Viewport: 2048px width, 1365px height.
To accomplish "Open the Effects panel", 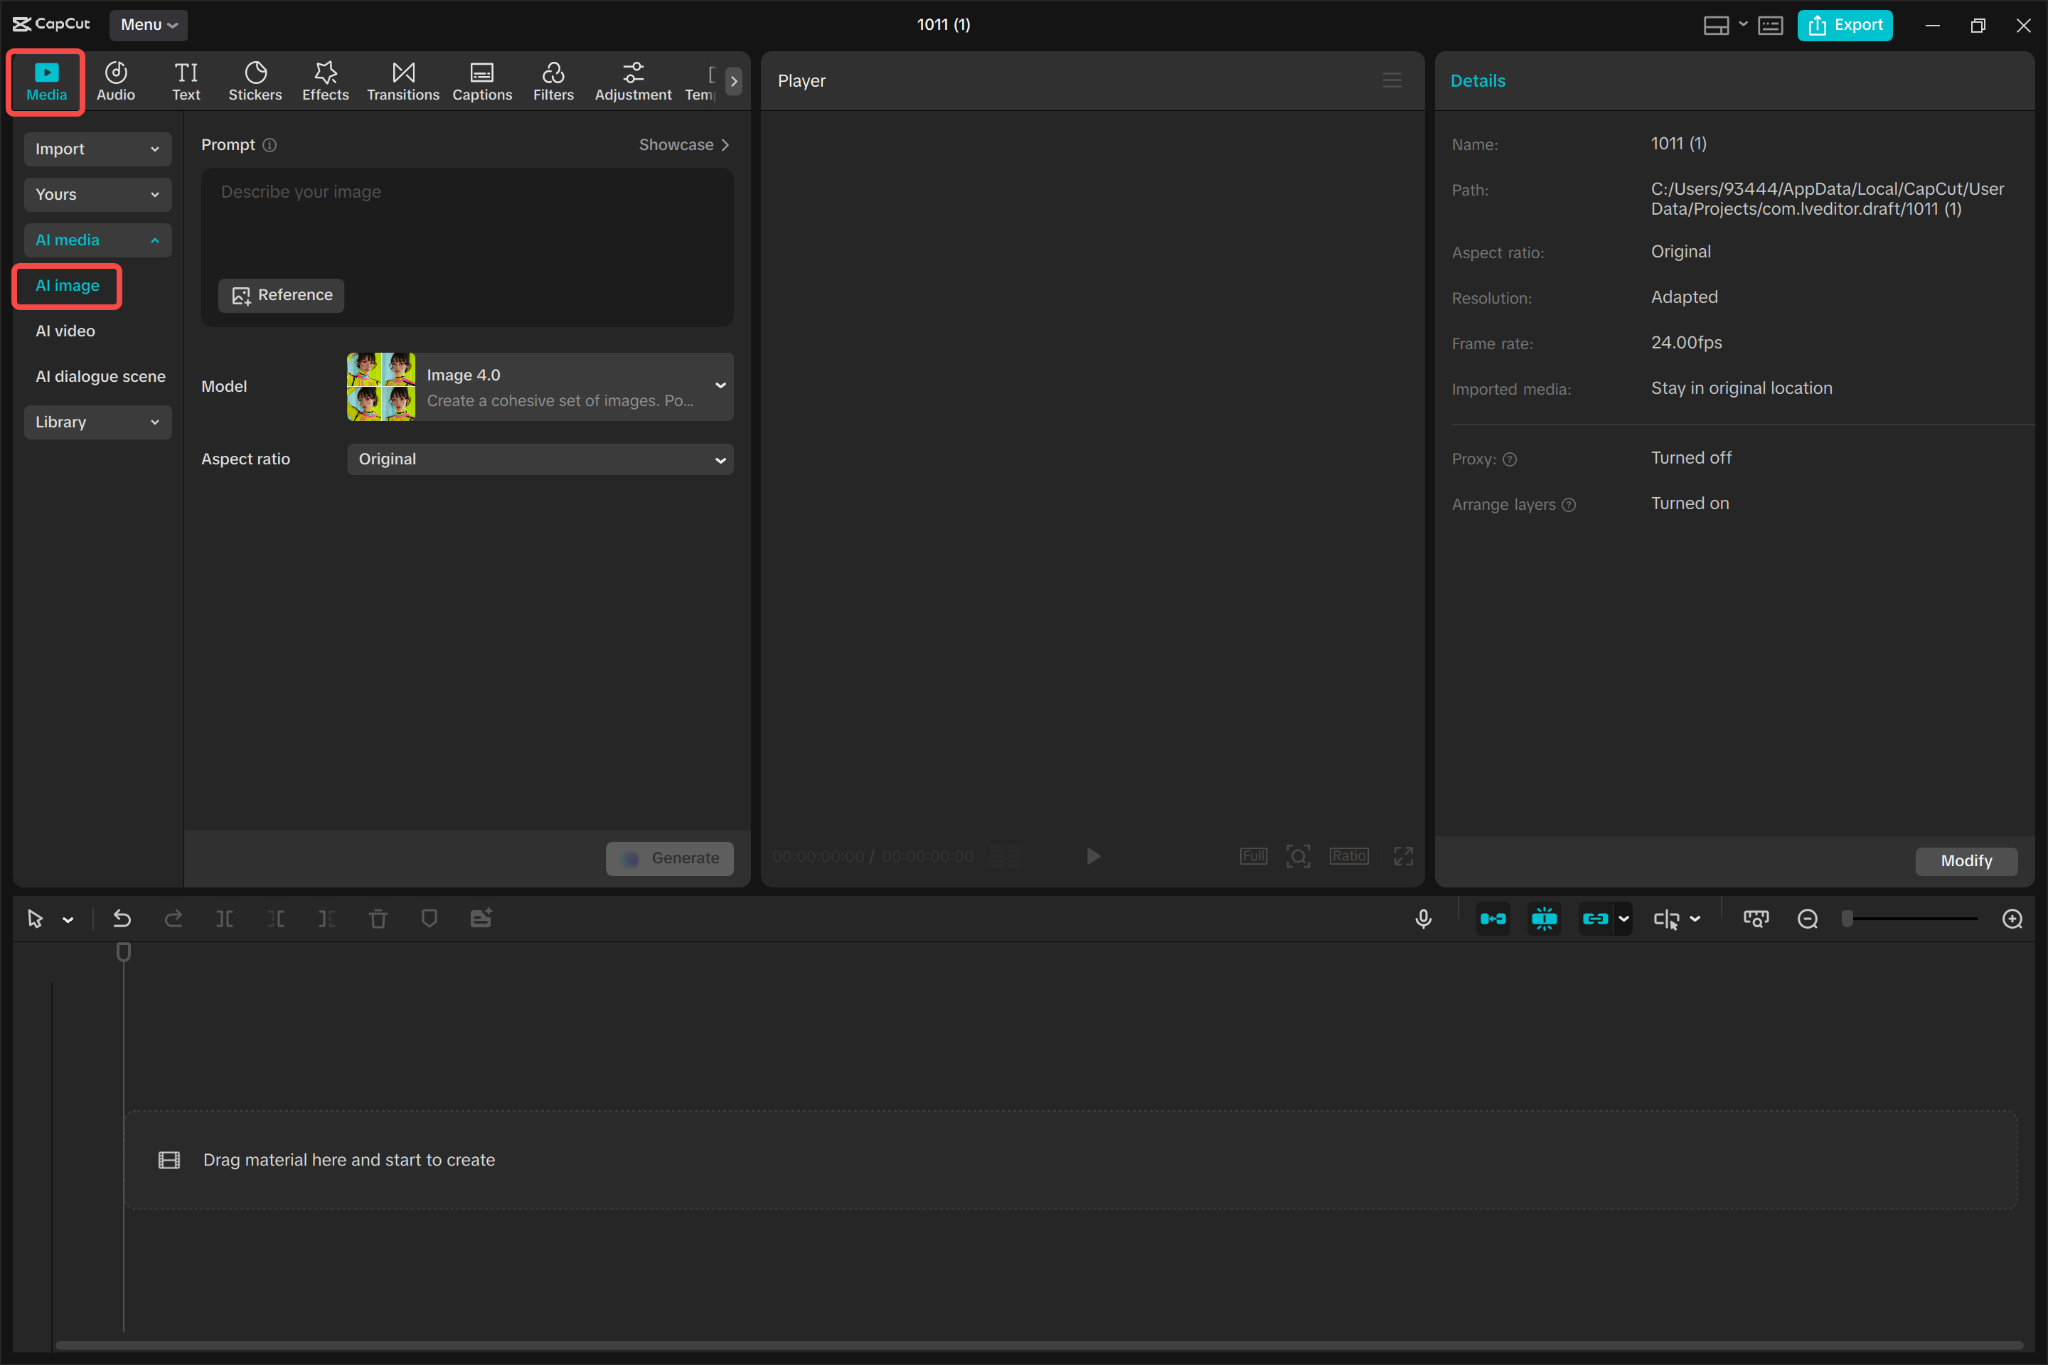I will pyautogui.click(x=325, y=80).
